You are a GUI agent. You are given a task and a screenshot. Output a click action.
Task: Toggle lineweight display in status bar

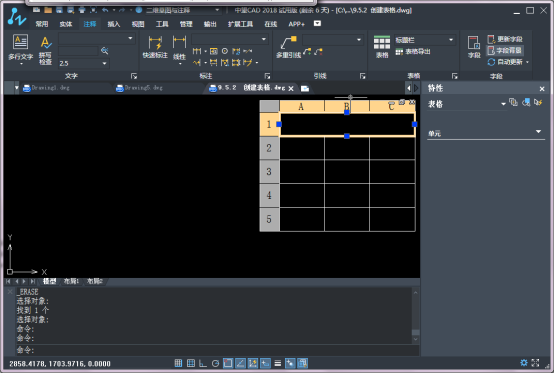coord(278,363)
